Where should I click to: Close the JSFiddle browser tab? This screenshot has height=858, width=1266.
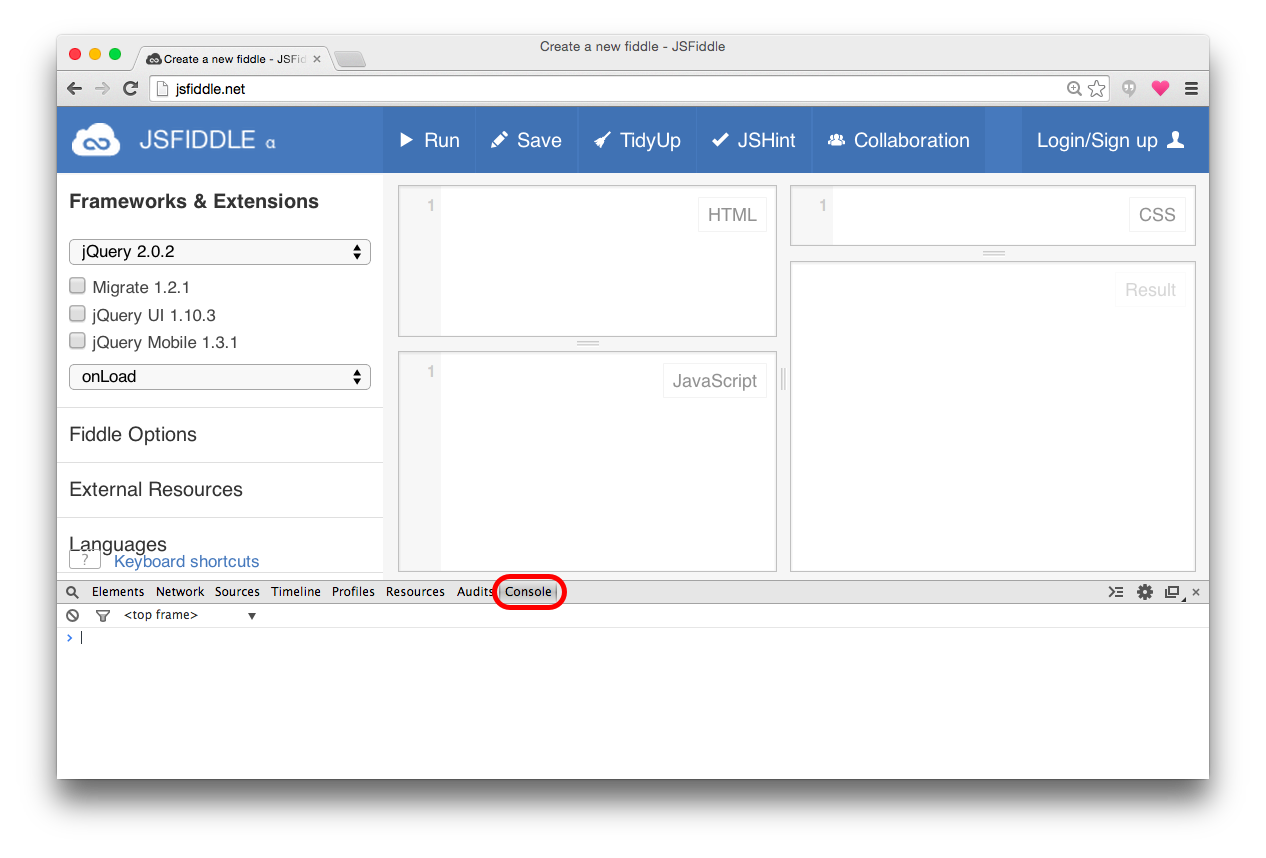click(317, 59)
